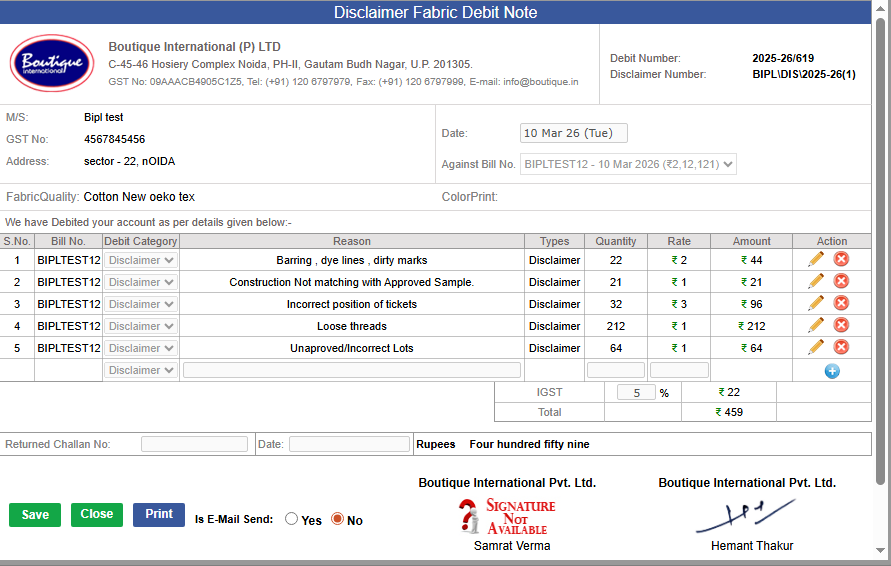Open Debit Category dropdown in row 2
891x566 pixels.
pos(140,282)
